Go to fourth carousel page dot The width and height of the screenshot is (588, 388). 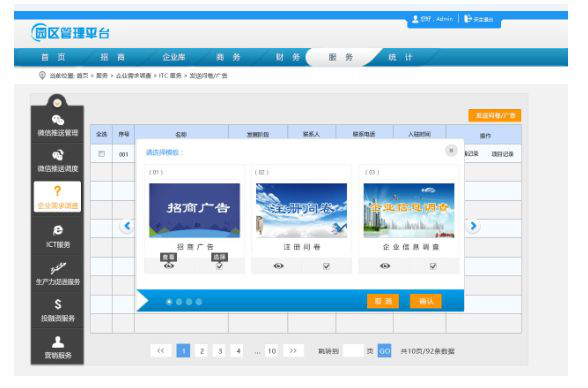(x=199, y=301)
